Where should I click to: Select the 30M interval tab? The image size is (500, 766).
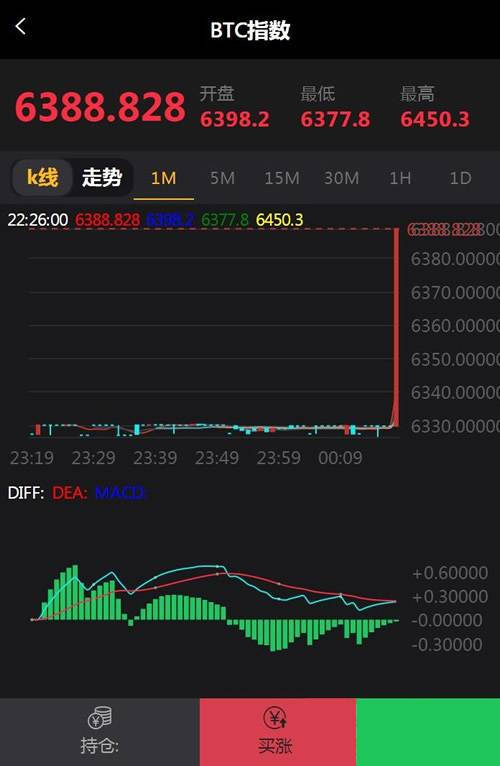pyautogui.click(x=341, y=178)
